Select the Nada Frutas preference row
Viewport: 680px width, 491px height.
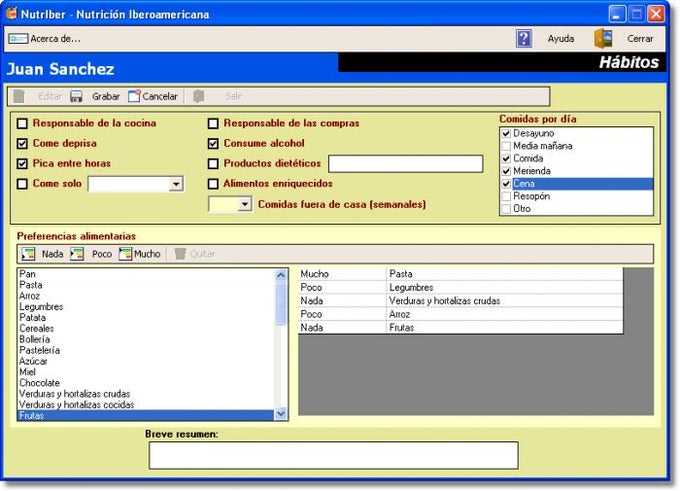click(x=461, y=328)
